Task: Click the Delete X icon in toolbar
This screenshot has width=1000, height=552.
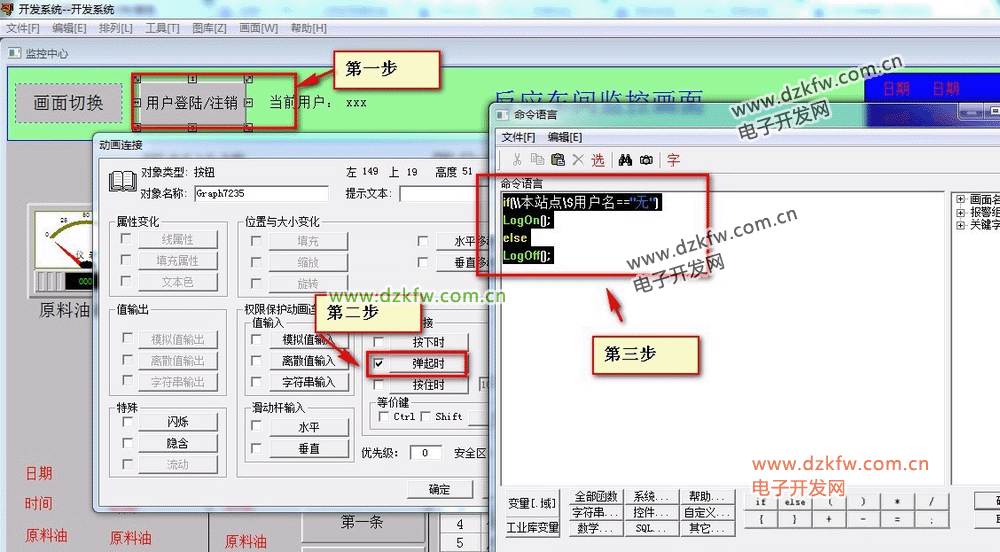Action: 577,160
